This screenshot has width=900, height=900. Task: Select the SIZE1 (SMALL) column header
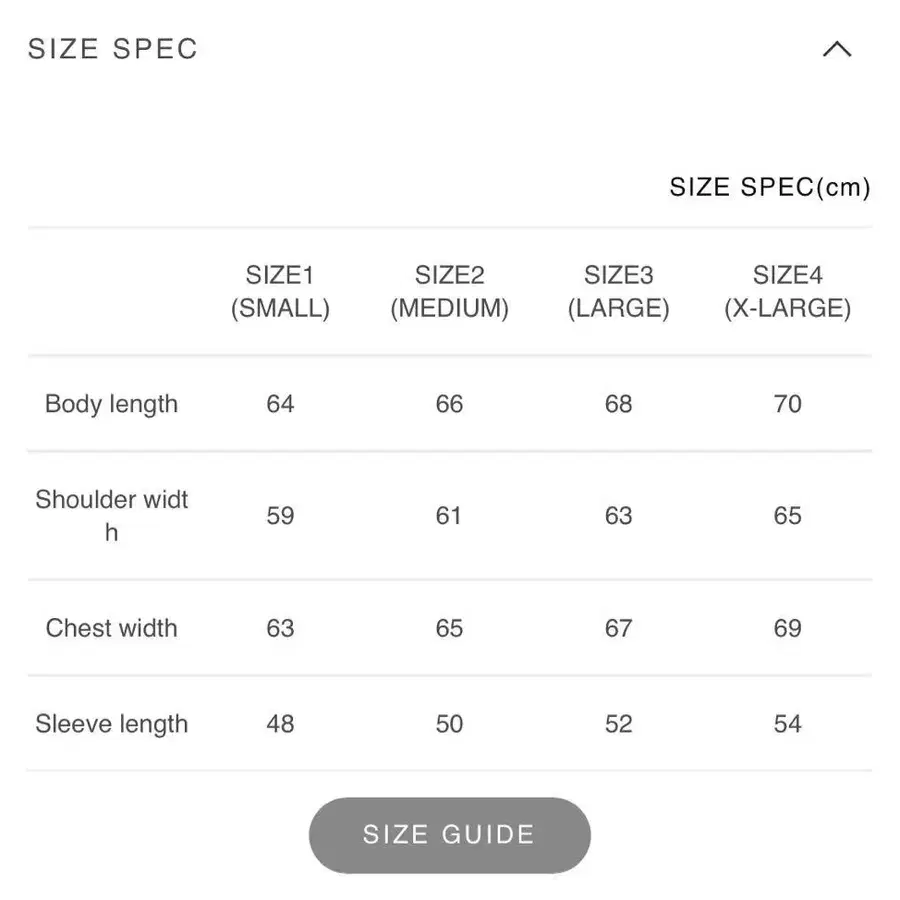point(280,292)
